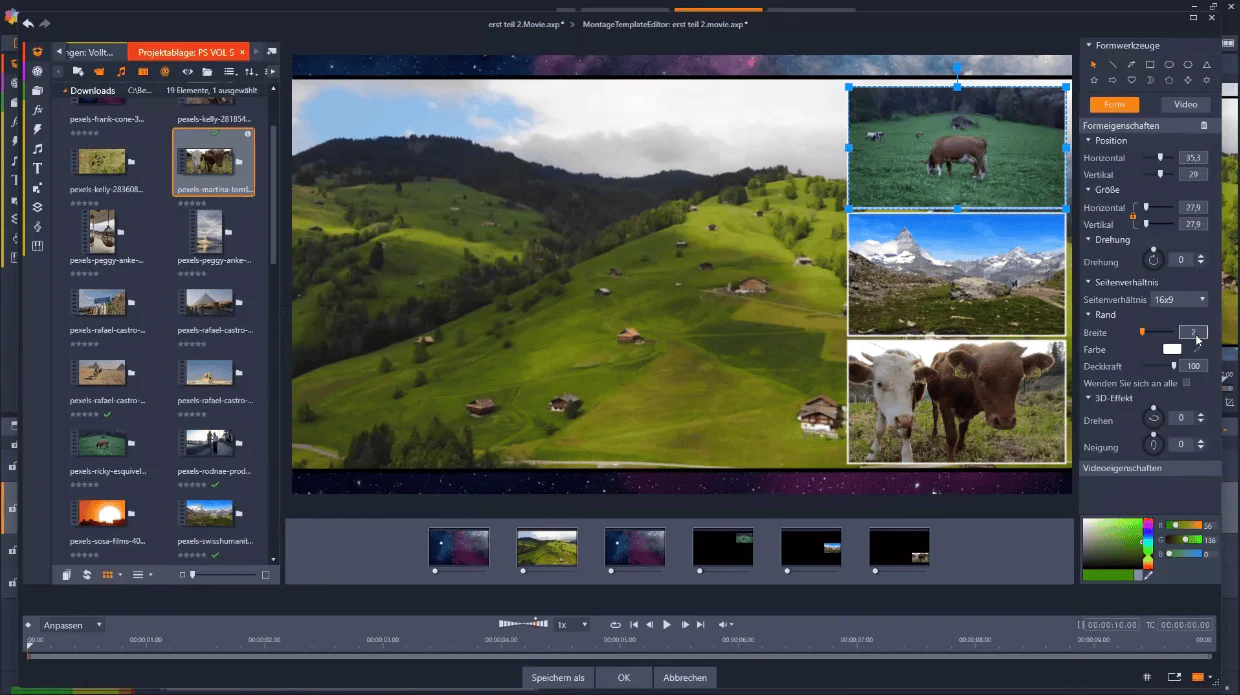This screenshot has height=695, width=1240.
Task: Toggle the loop playback icon
Action: click(x=615, y=624)
